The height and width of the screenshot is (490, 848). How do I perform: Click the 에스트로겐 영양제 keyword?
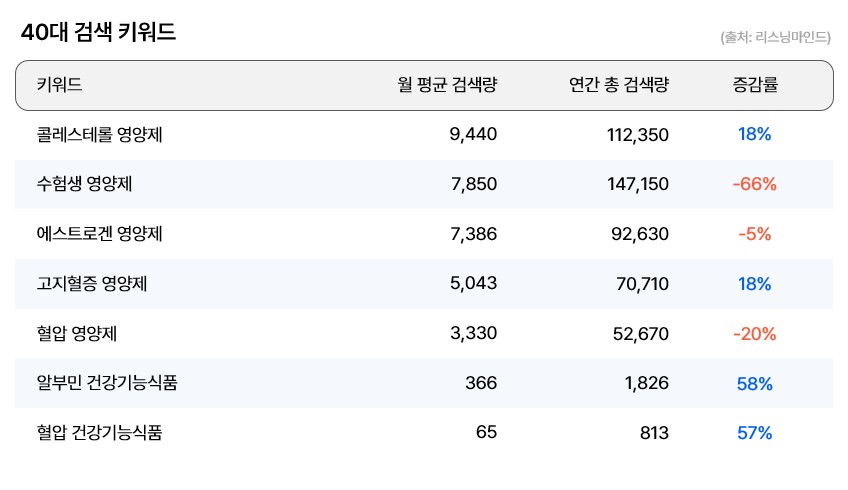point(99,234)
